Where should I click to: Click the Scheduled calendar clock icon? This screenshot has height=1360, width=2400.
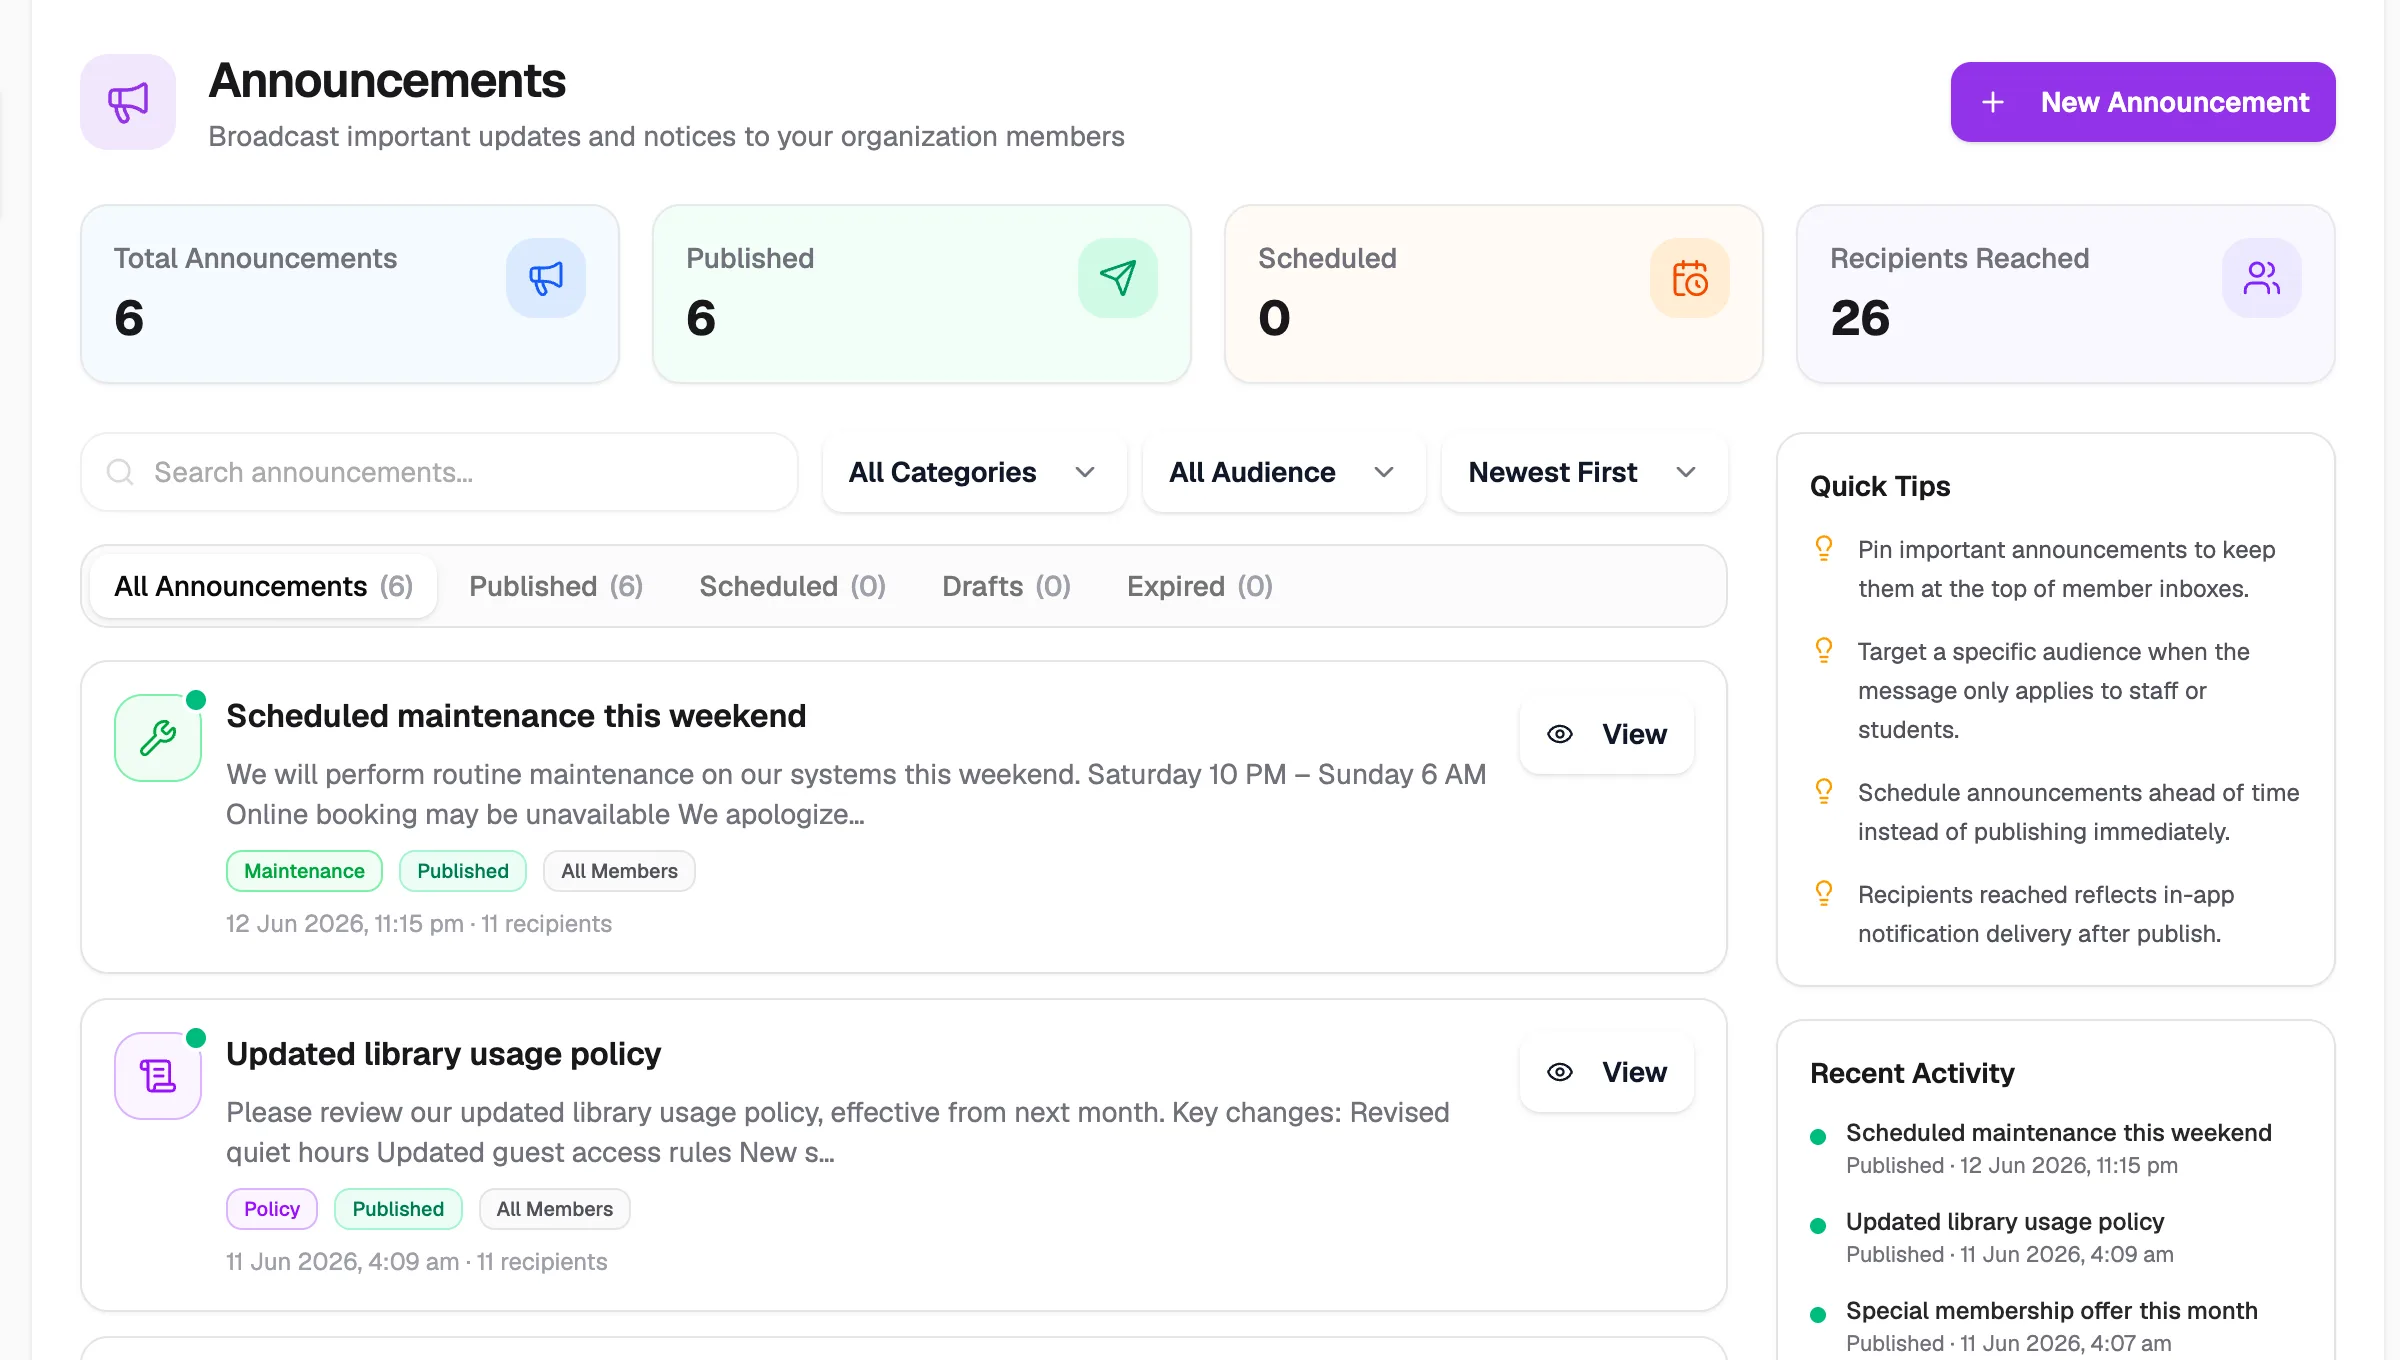pos(1690,278)
